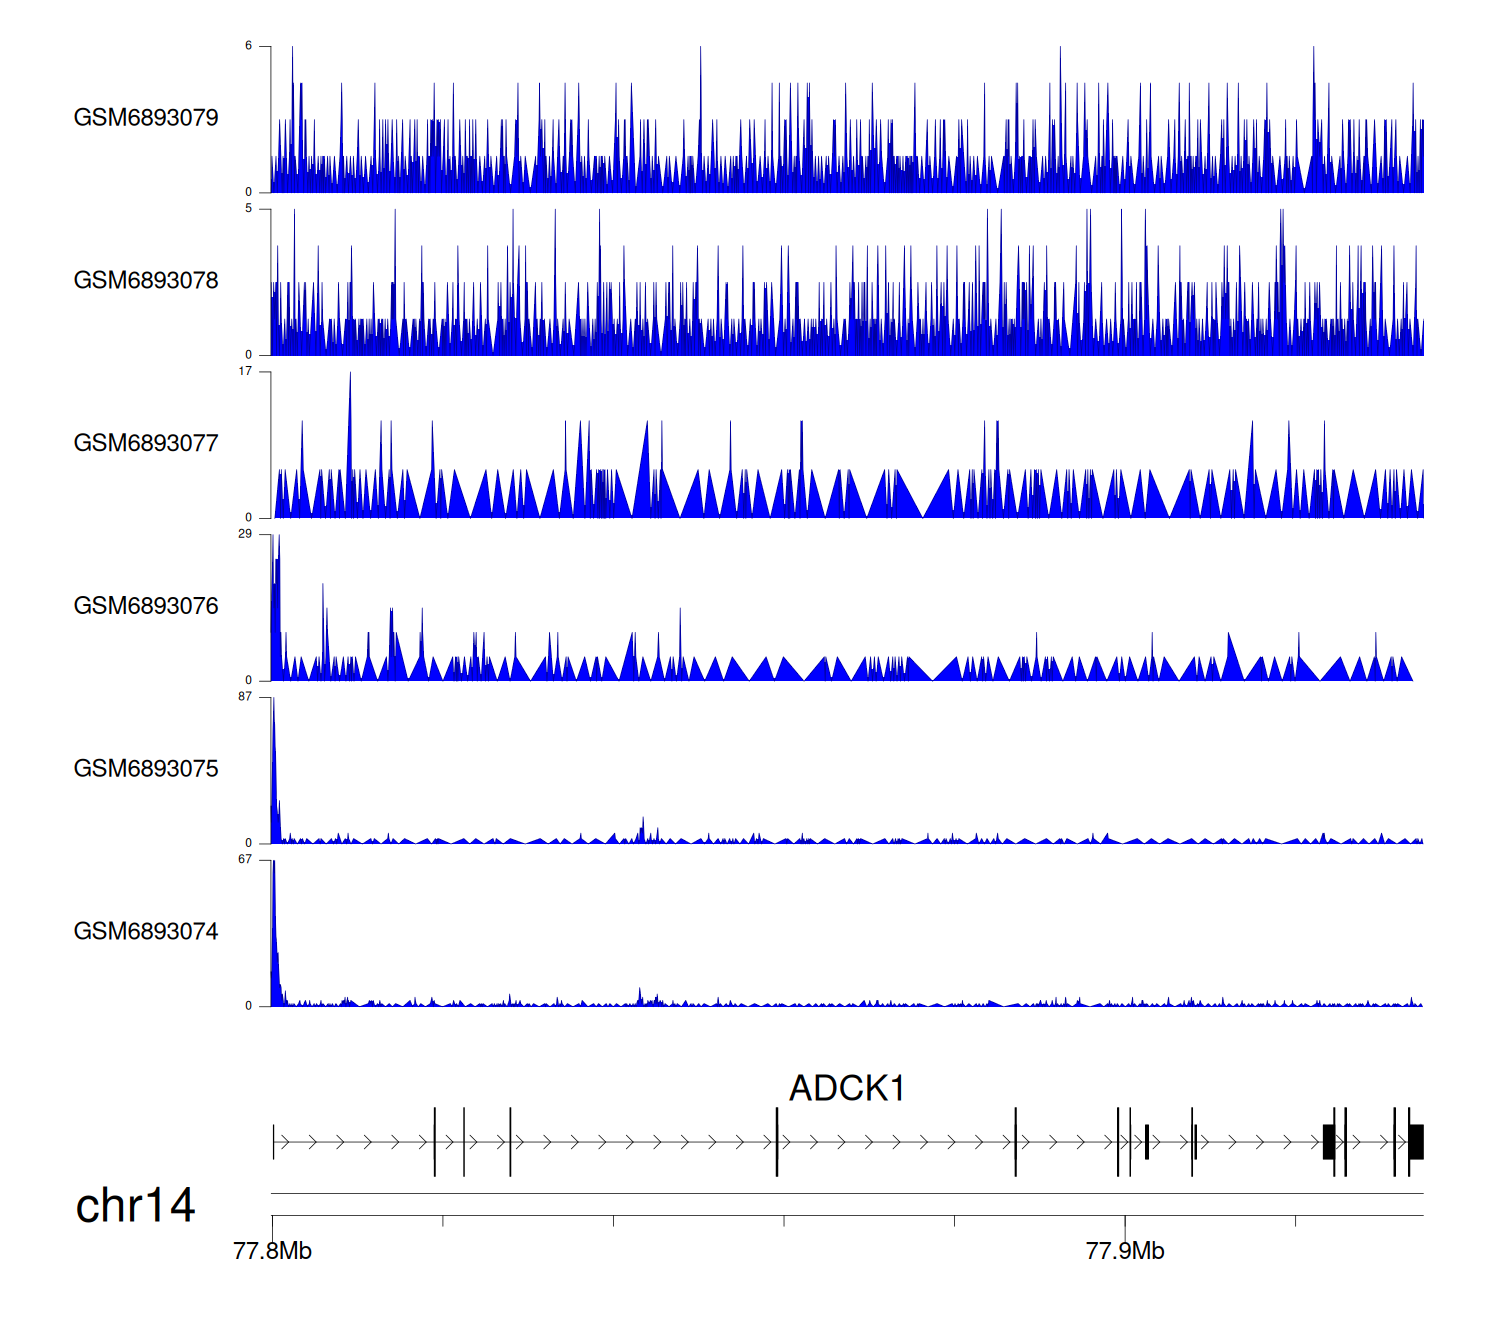Click the leftmost start line of ADCK1 gene
Screen dimensions: 1500x1320
[273, 1142]
